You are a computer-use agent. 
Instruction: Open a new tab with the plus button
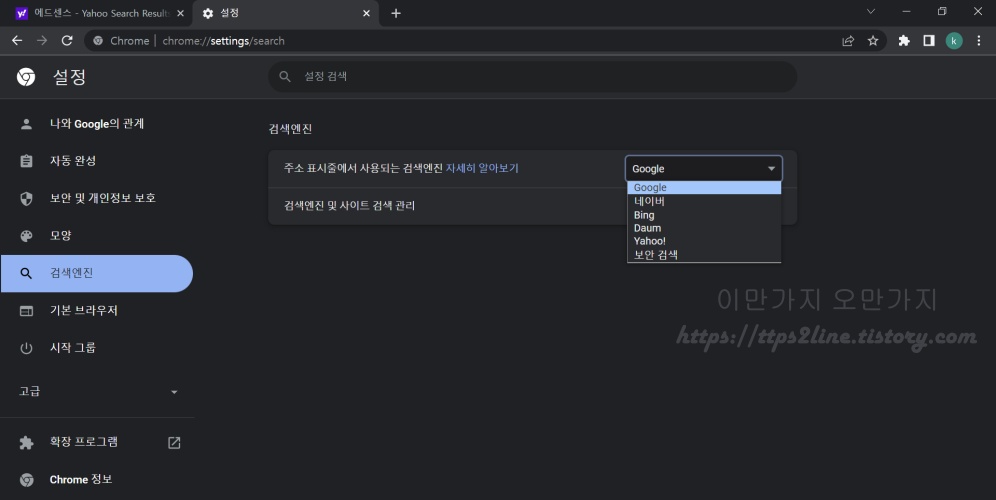(x=396, y=13)
